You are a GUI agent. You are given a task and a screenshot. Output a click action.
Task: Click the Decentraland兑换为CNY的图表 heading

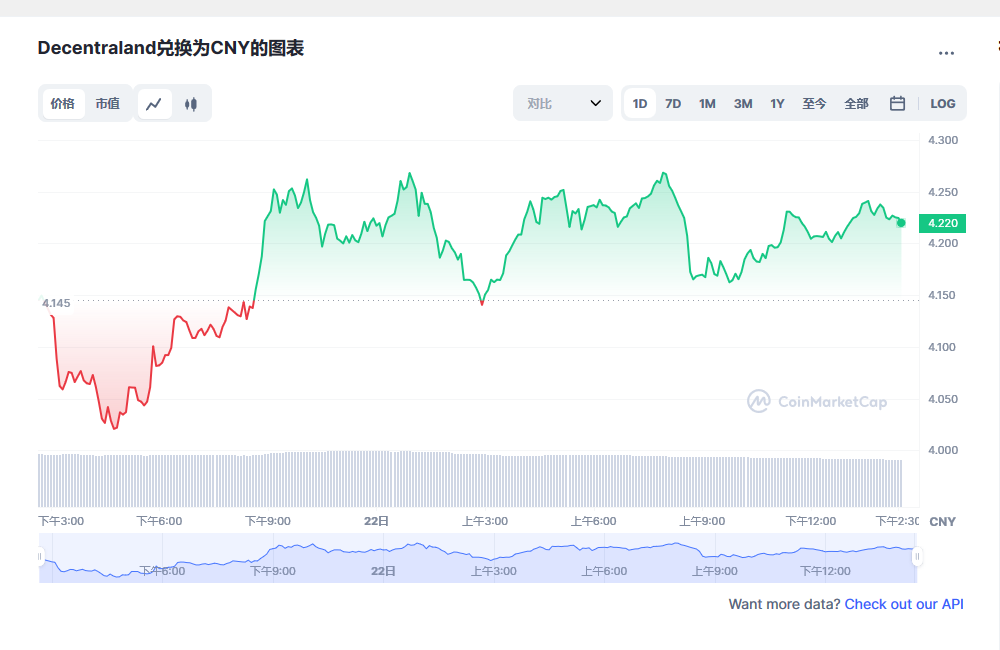(x=171, y=48)
